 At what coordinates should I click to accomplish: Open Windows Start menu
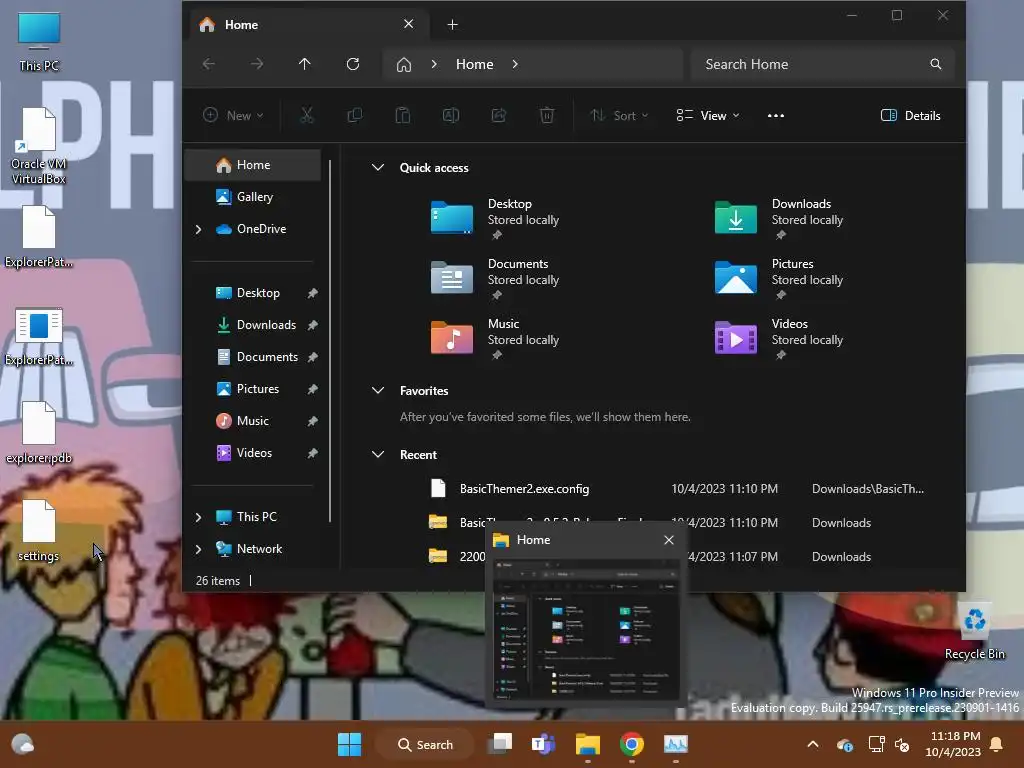pyautogui.click(x=349, y=744)
